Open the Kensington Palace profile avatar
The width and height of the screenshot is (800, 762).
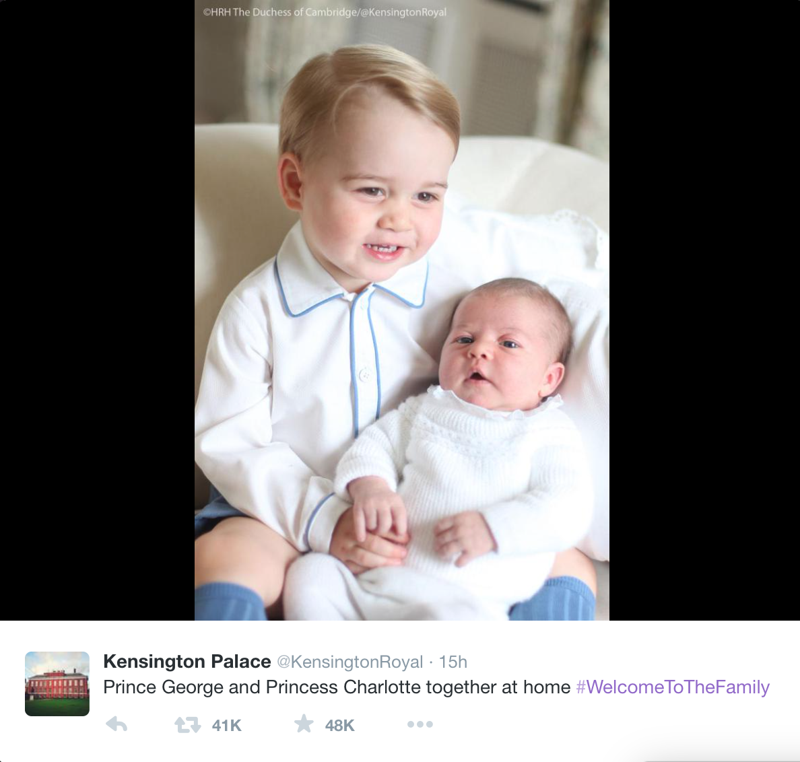pos(57,683)
